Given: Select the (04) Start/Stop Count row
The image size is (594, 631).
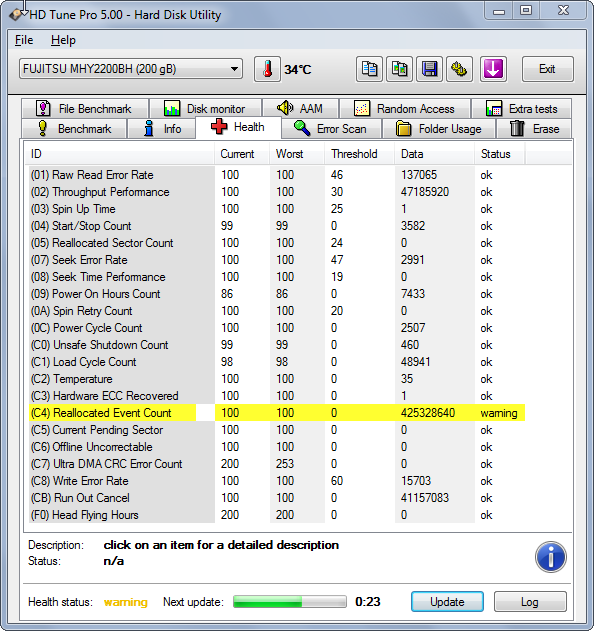Looking at the screenshot, I should point(277,226).
